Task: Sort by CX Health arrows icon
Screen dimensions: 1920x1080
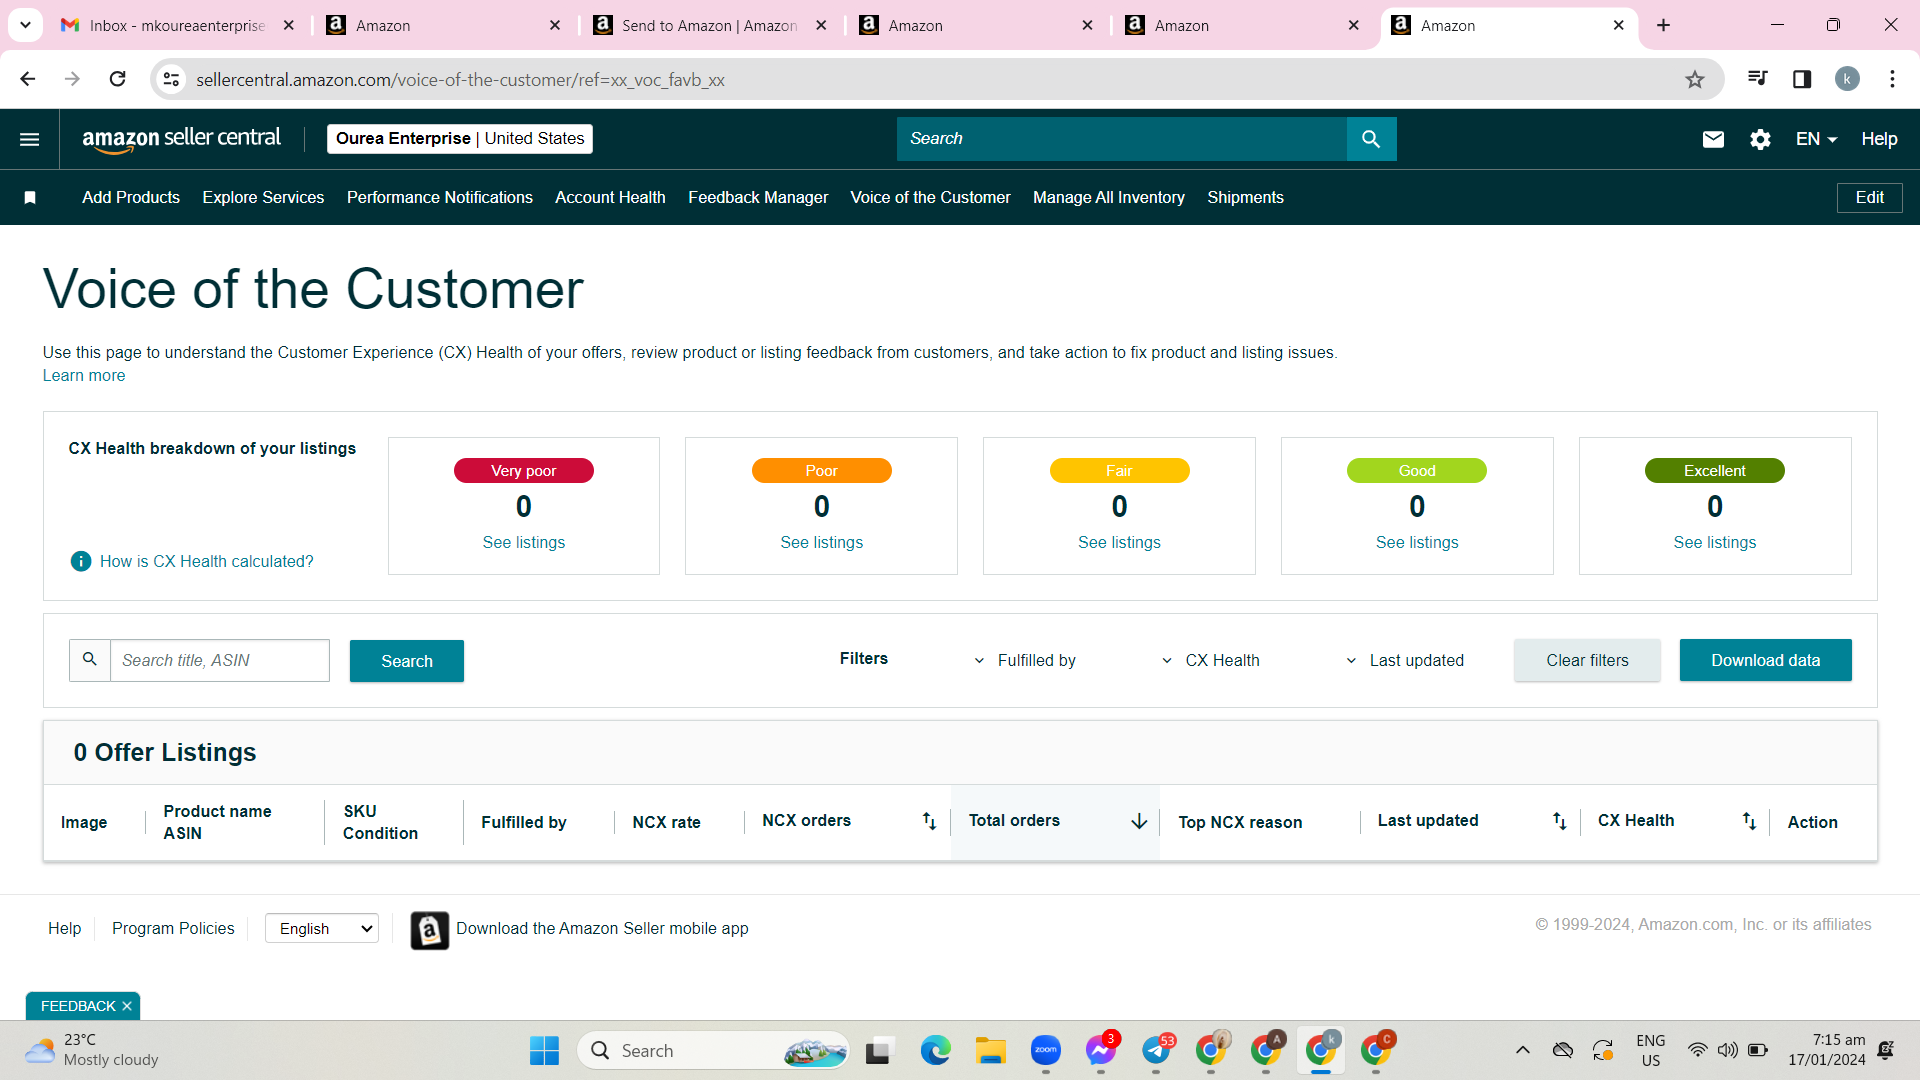Action: pyautogui.click(x=1749, y=821)
